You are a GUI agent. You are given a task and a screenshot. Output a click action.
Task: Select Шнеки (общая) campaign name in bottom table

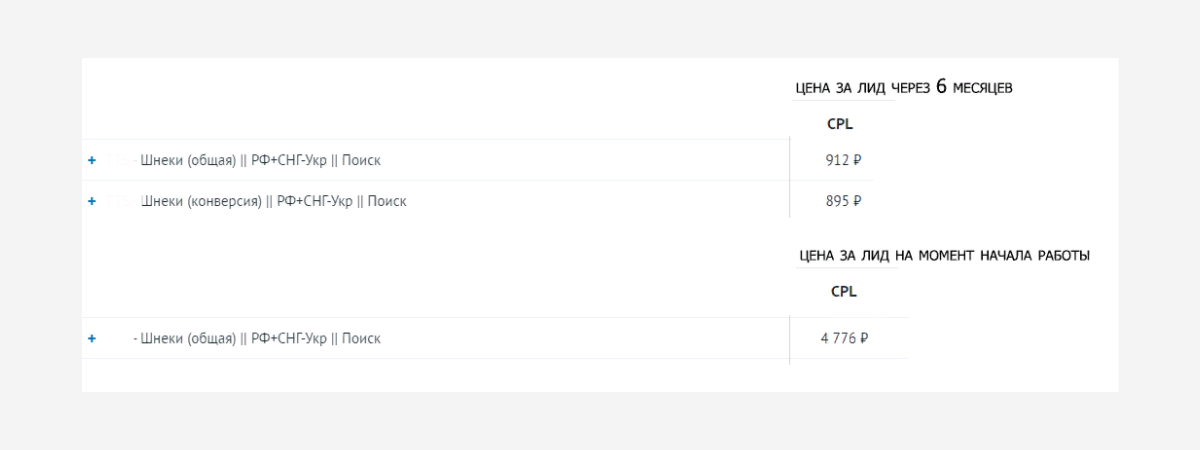[x=257, y=339]
